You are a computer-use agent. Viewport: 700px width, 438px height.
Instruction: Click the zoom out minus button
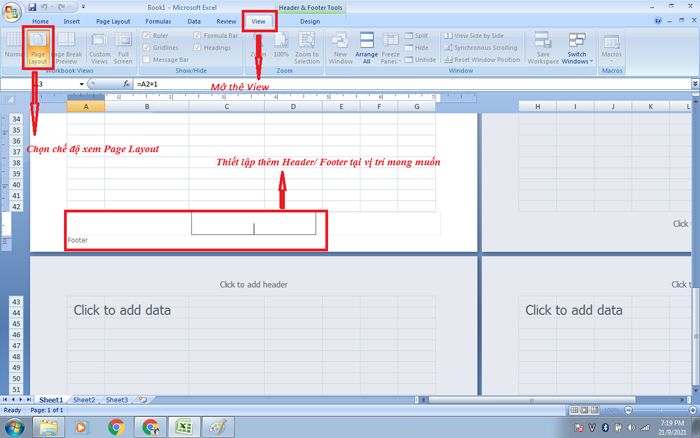(628, 410)
